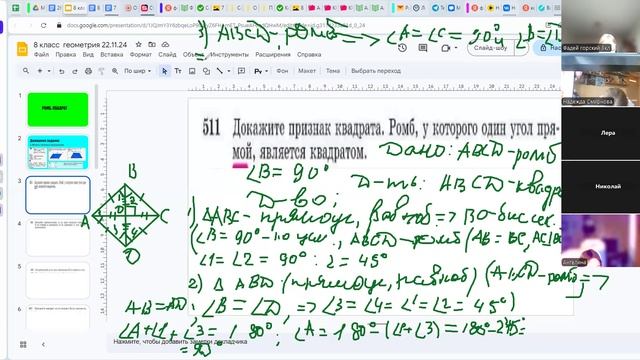Open the 'Файл' menu

tap(41, 54)
